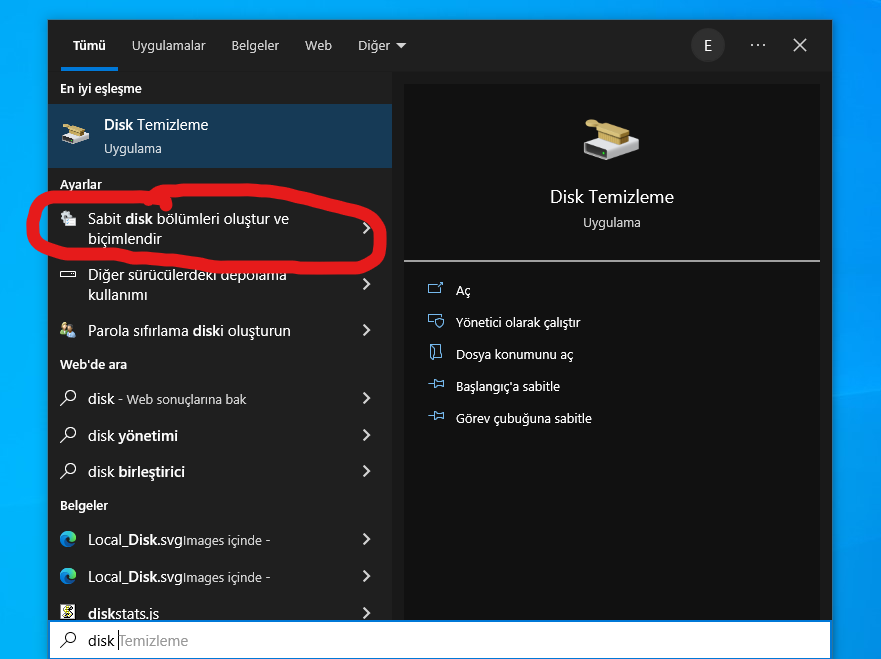
Task: Open Parola sıfırlama diski oluşturun setting
Action: 220,330
